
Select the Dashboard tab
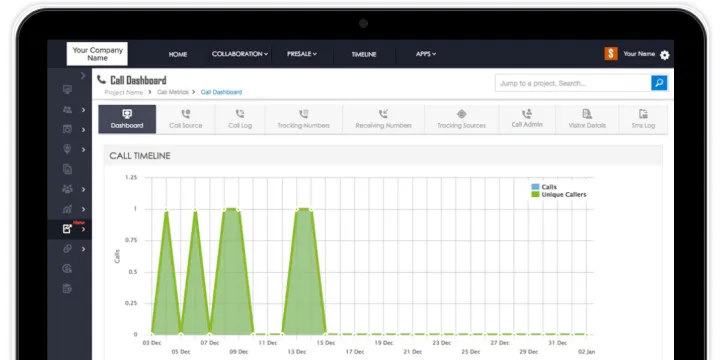tap(127, 119)
